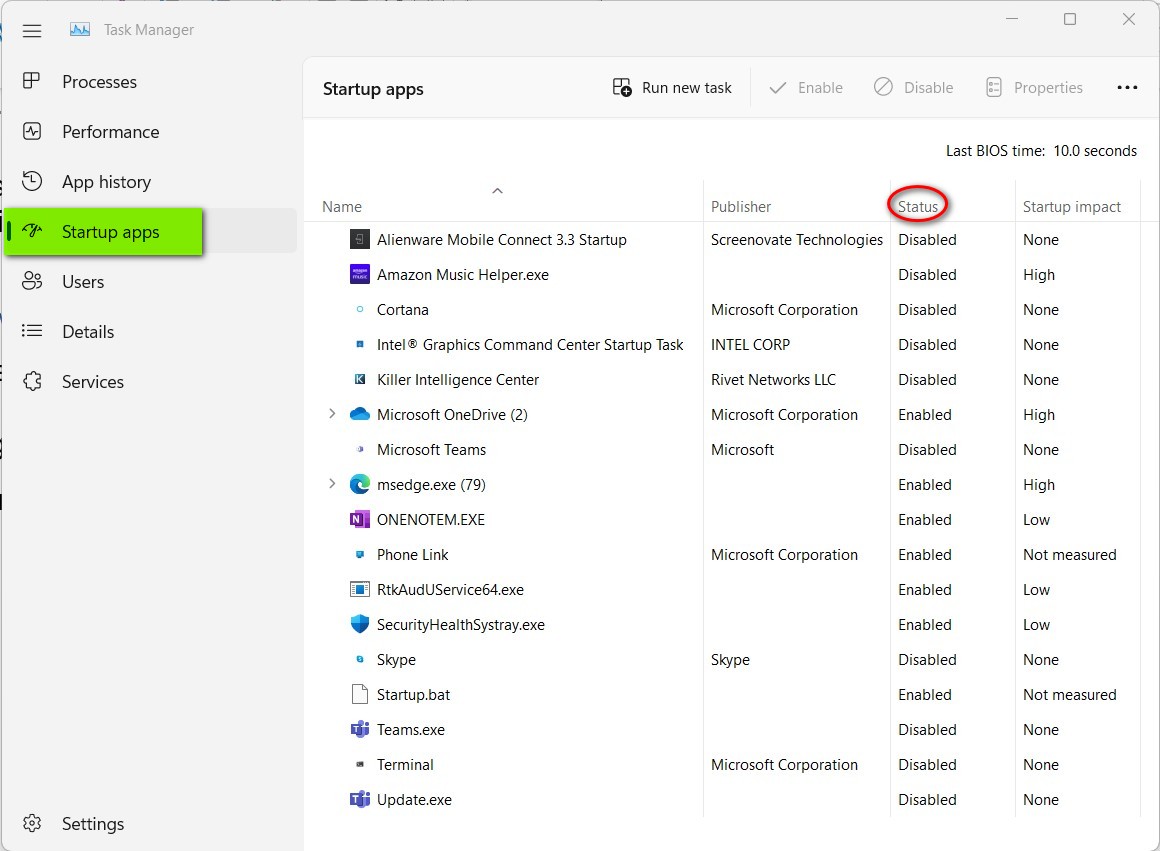Click the Run new task button
Image resolution: width=1160 pixels, height=851 pixels.
(671, 87)
